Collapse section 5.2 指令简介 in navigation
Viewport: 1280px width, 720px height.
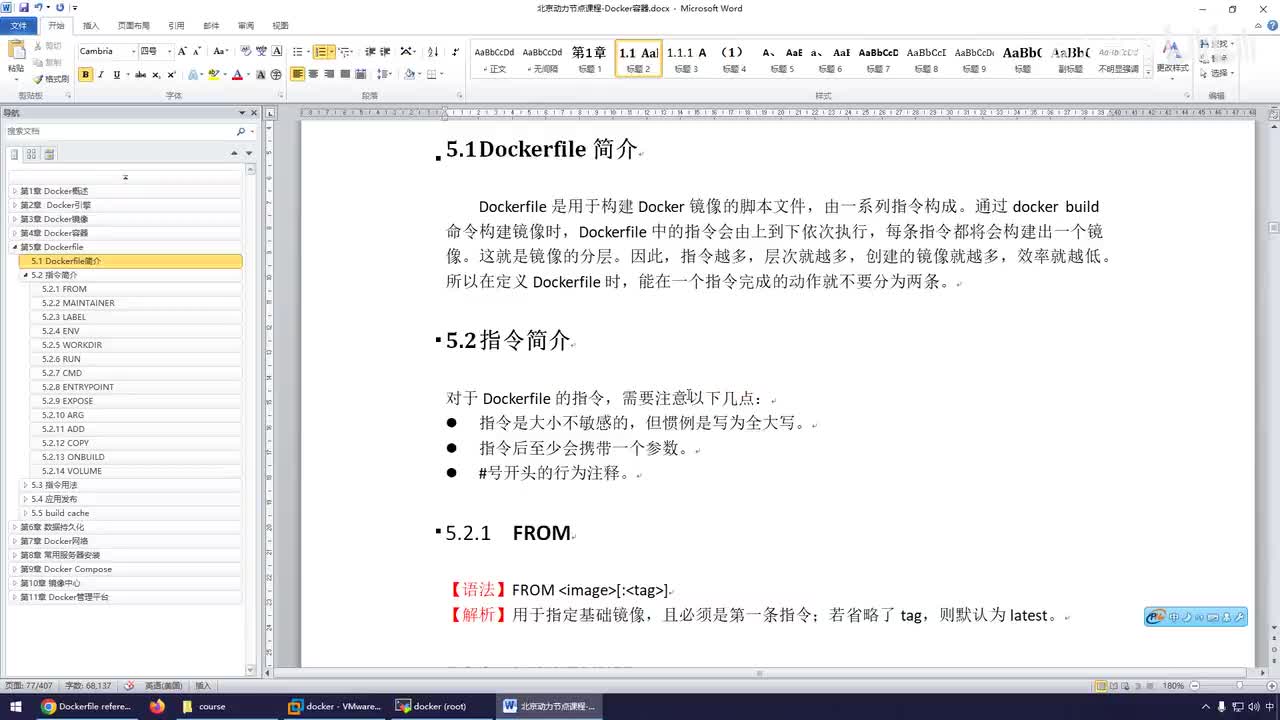click(26, 275)
